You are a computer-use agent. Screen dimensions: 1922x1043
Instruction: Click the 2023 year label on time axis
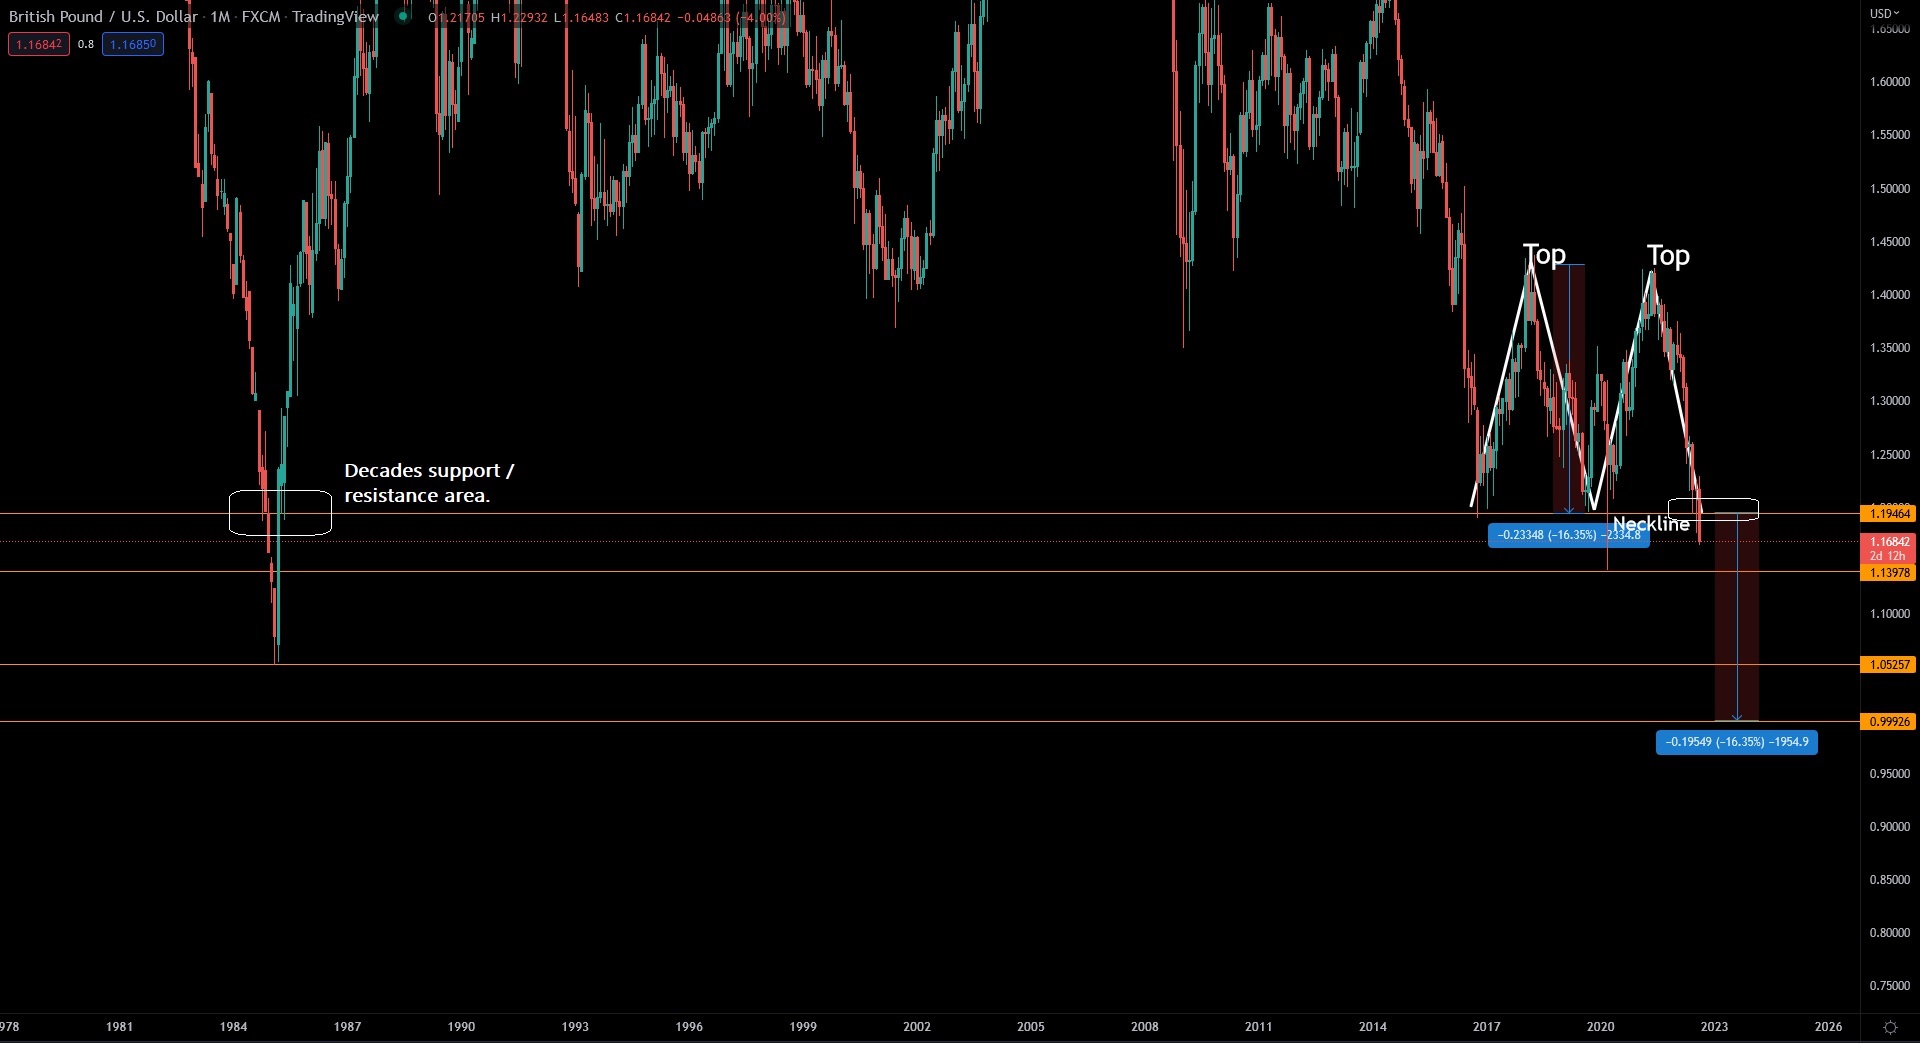tap(1715, 1026)
